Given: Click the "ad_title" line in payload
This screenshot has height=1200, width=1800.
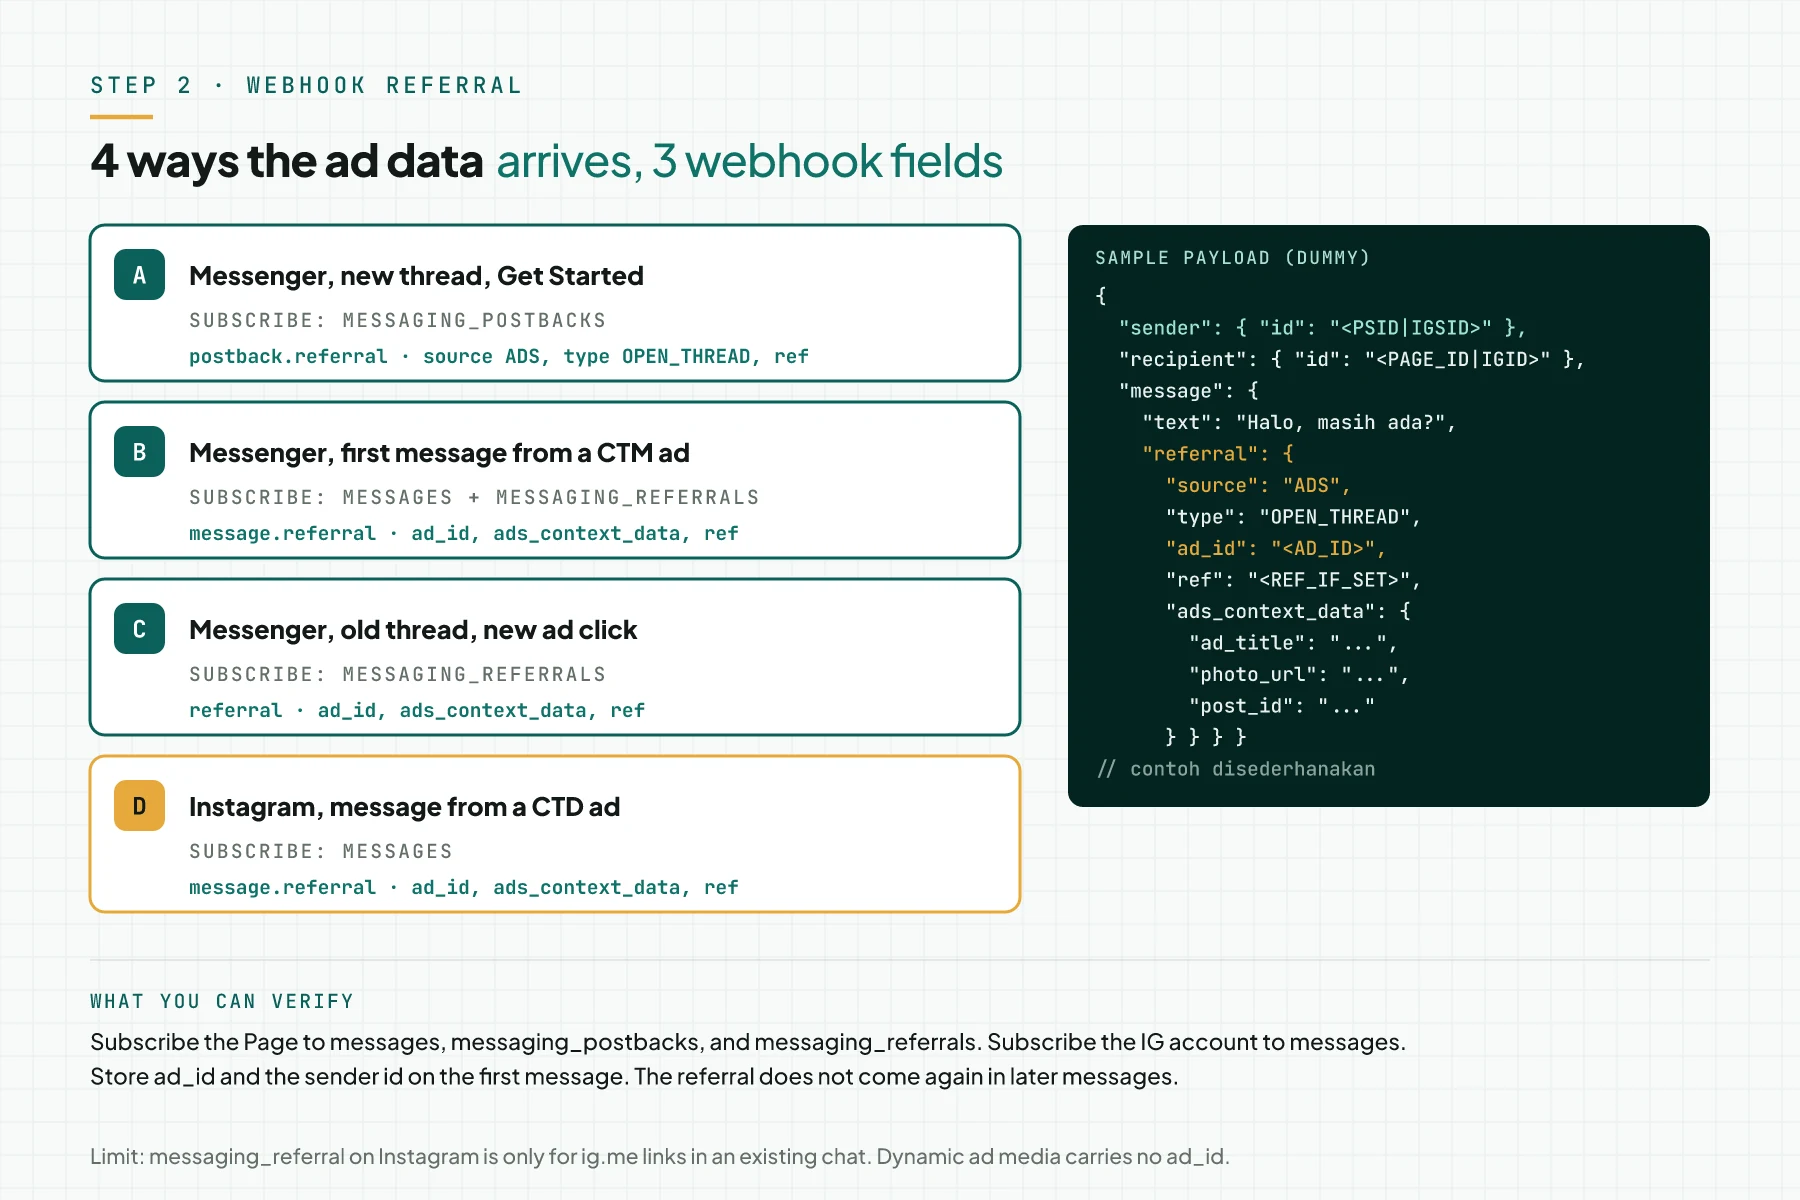Looking at the screenshot, I should (1293, 643).
